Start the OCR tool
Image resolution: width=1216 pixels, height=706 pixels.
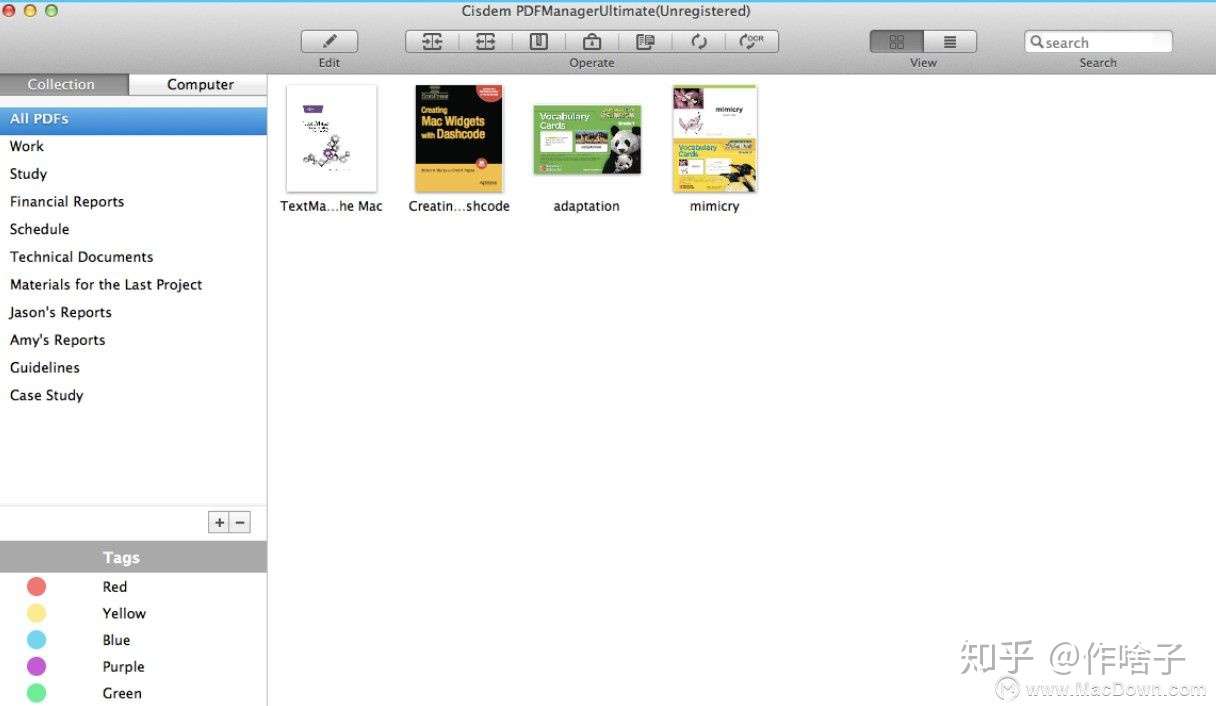coord(752,41)
